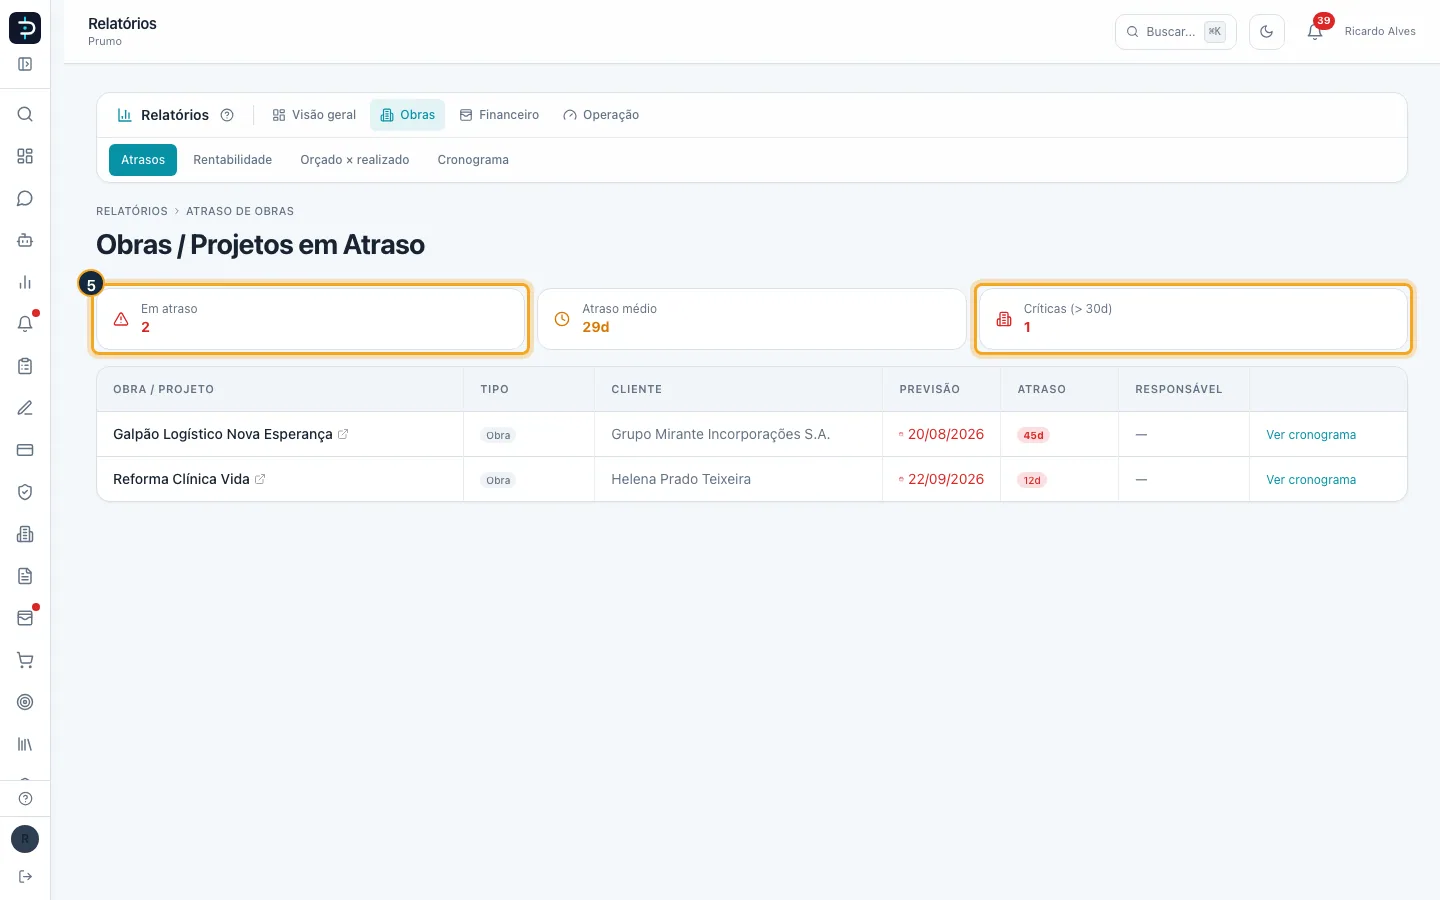Open the Cronograma sub-tab

click(x=473, y=160)
